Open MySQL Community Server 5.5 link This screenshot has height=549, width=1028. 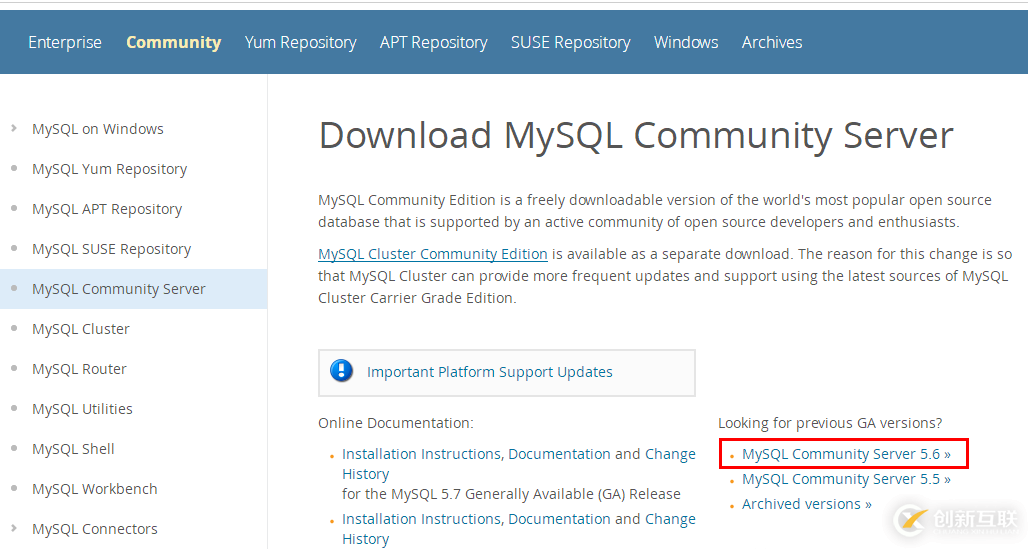click(846, 479)
